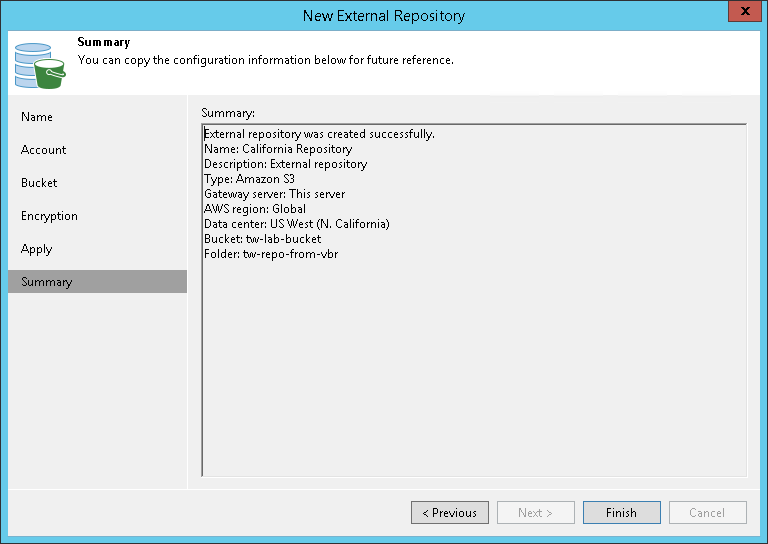
Task: Click 'Gateway server: This server' line
Action: 275,194
